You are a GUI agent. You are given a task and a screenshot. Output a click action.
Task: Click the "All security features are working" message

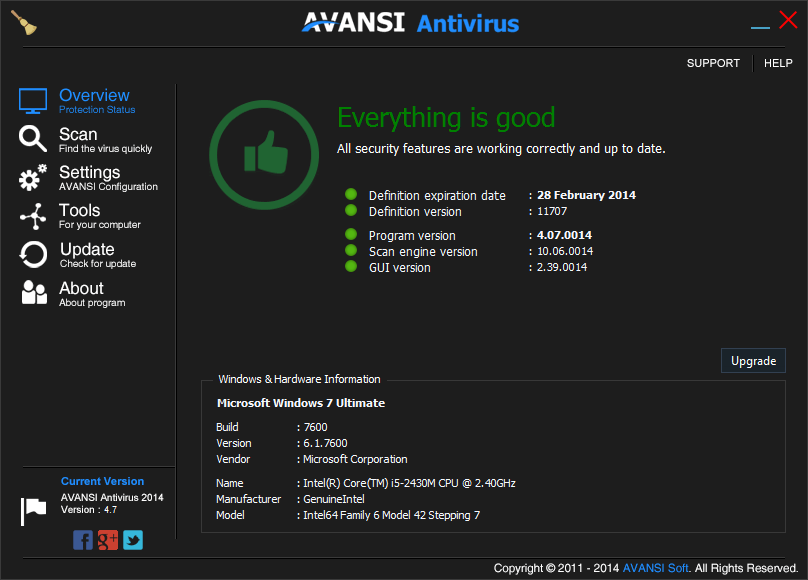pyautogui.click(x=501, y=149)
